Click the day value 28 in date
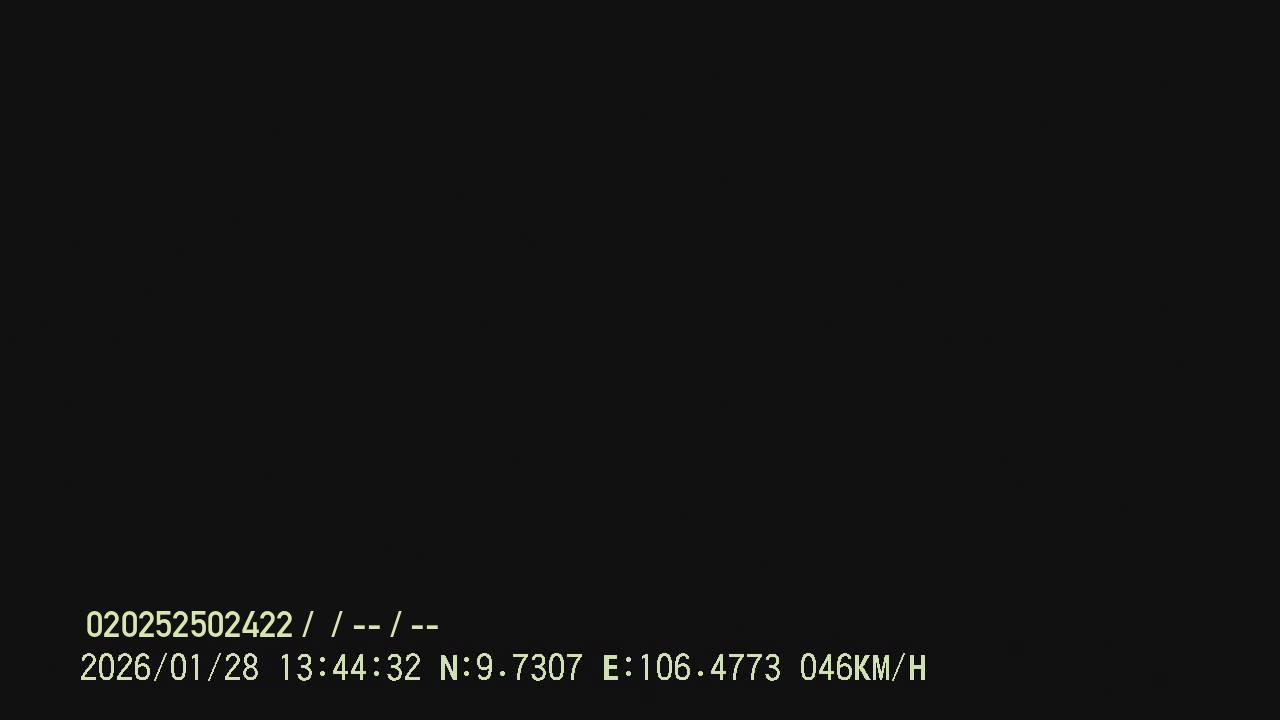This screenshot has width=1280, height=720. [241, 668]
